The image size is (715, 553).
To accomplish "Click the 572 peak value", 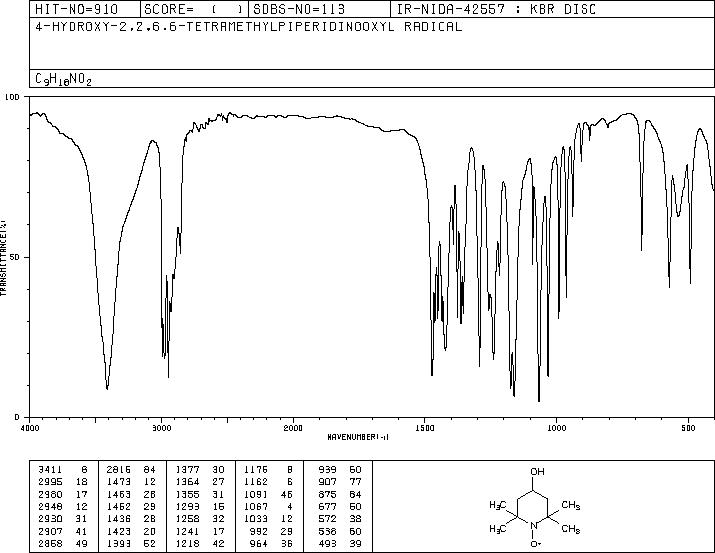I will pyautogui.click(x=327, y=519).
